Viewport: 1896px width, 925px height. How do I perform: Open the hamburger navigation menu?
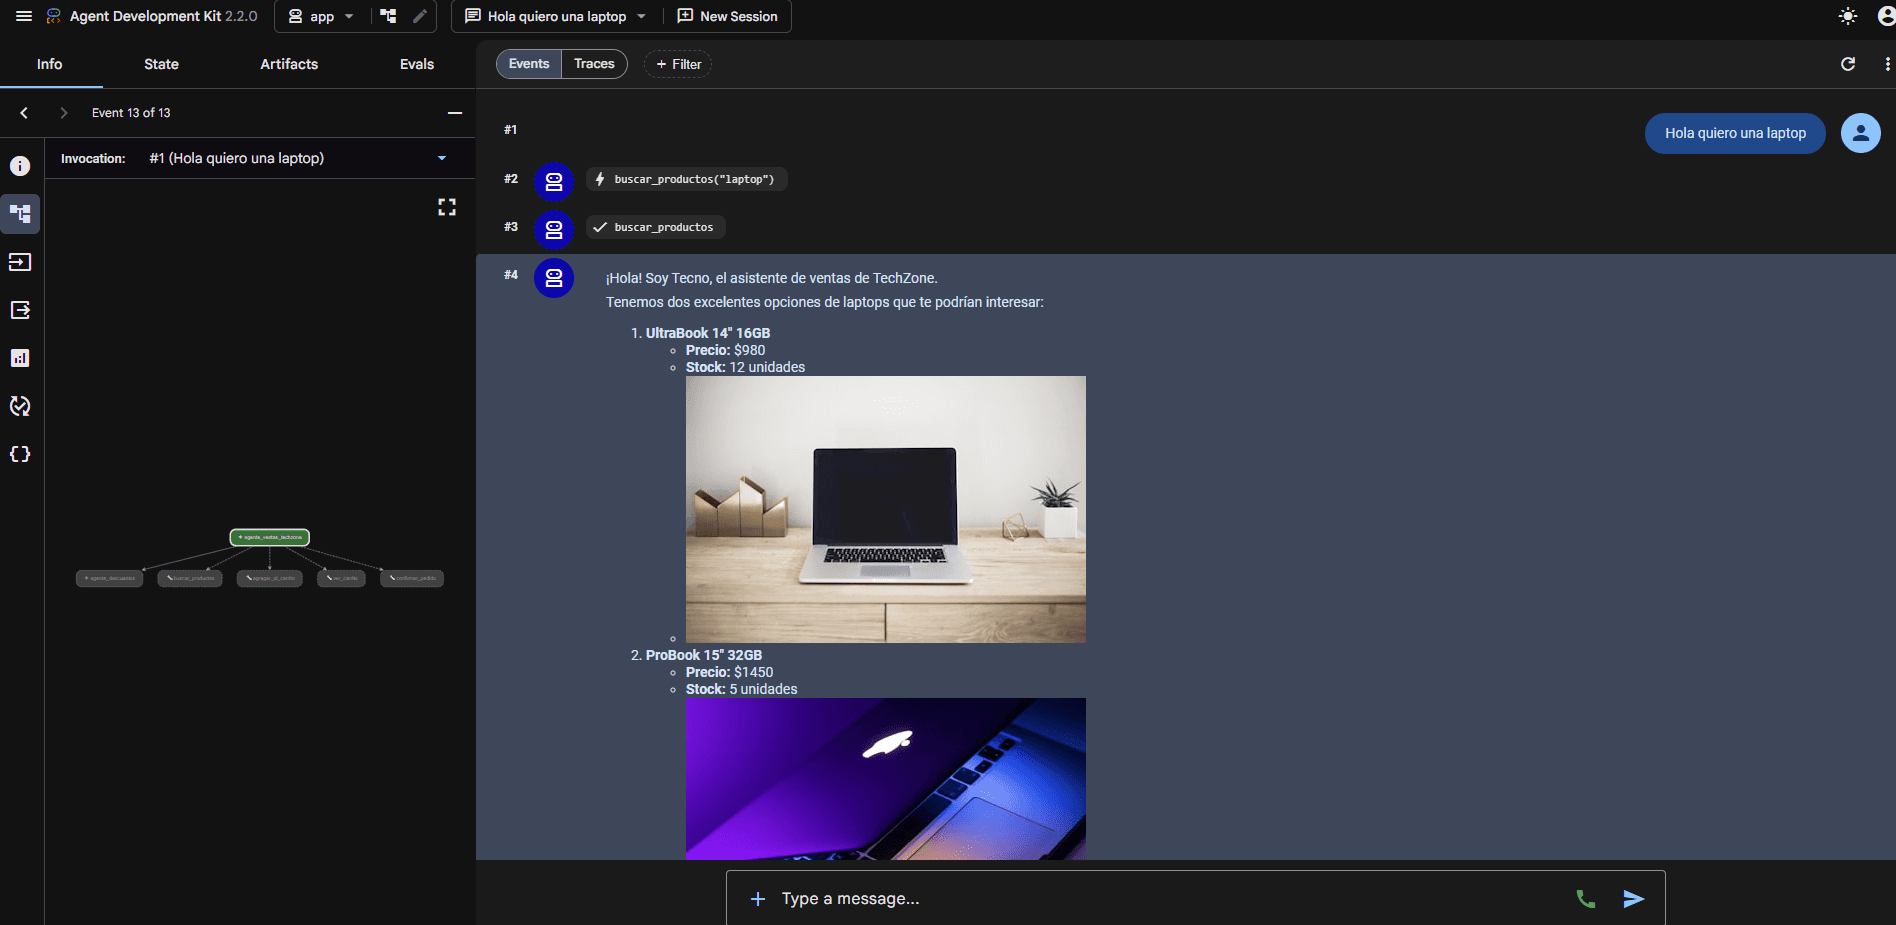pyautogui.click(x=24, y=16)
